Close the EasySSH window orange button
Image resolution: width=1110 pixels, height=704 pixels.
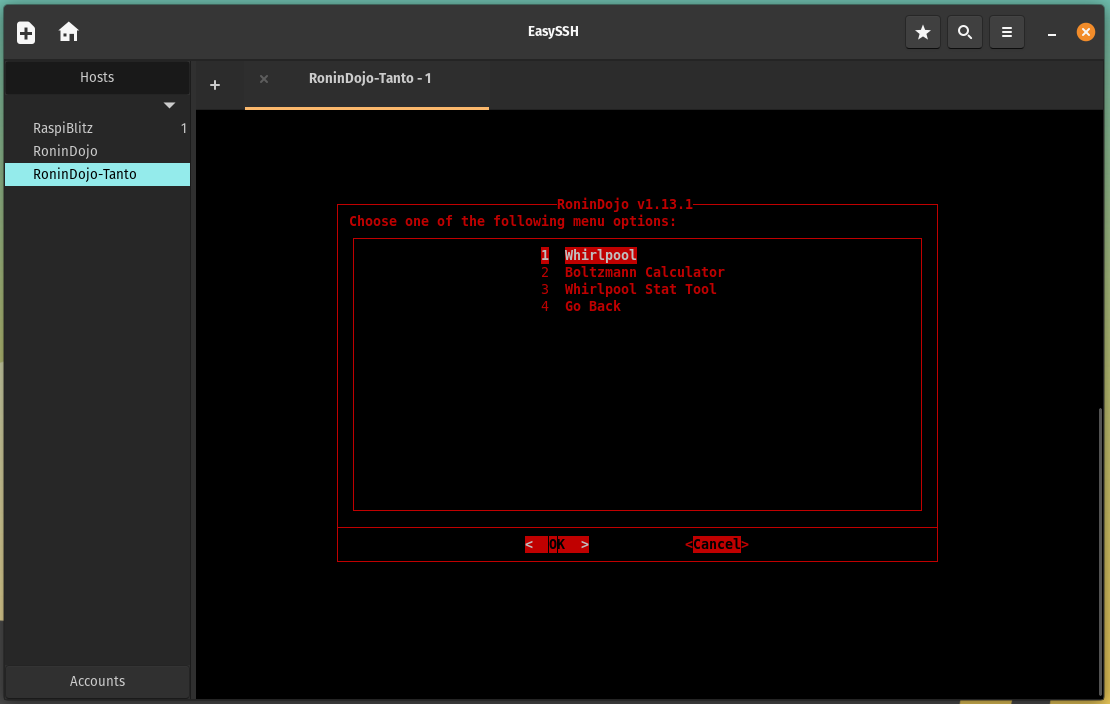(x=1085, y=32)
